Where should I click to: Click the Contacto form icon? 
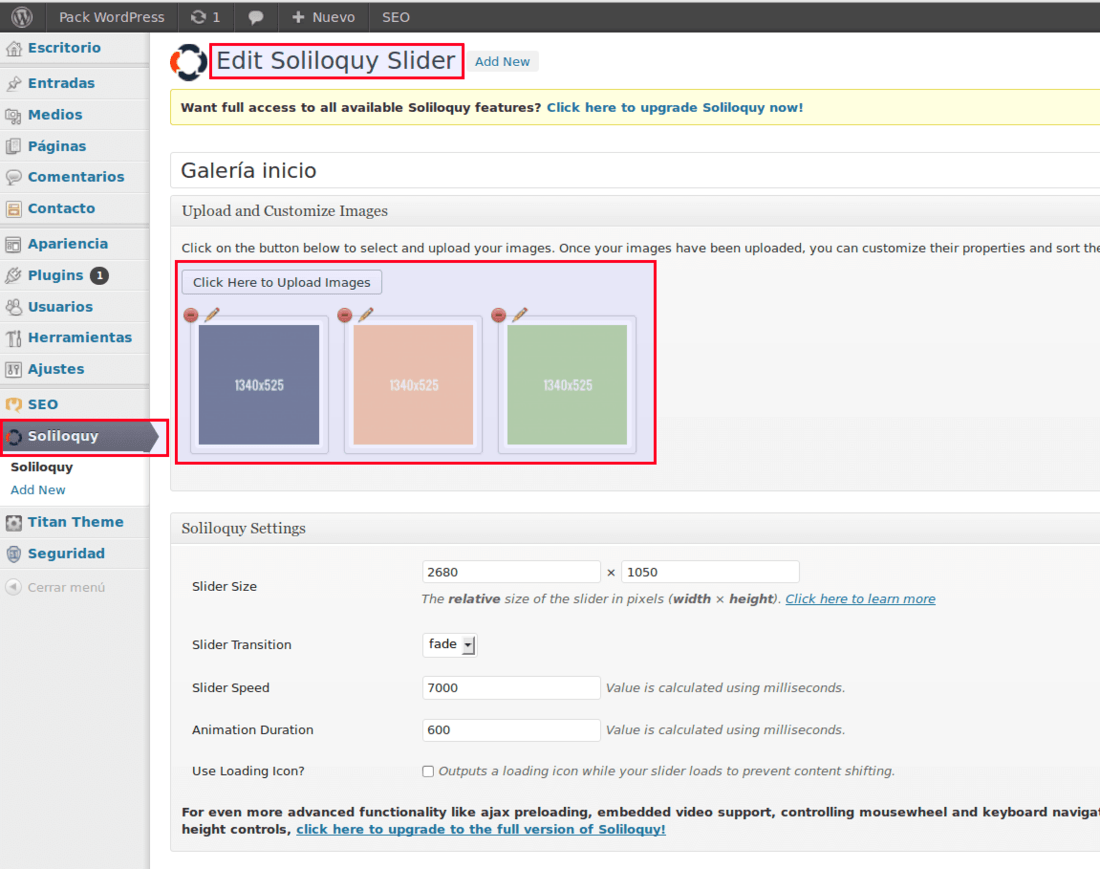tap(13, 209)
